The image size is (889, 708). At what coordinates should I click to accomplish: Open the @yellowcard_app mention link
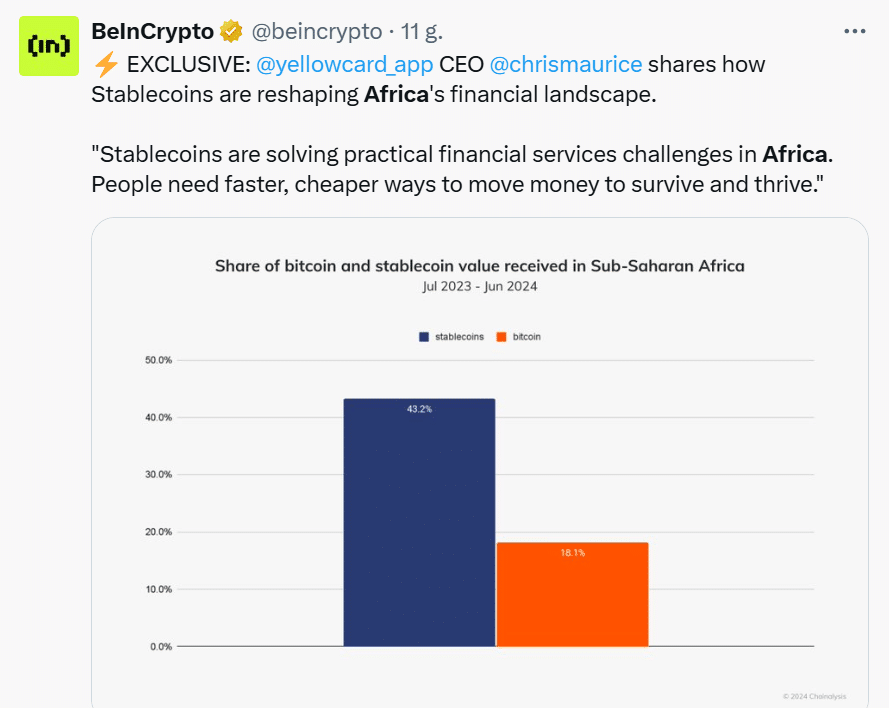pos(345,65)
